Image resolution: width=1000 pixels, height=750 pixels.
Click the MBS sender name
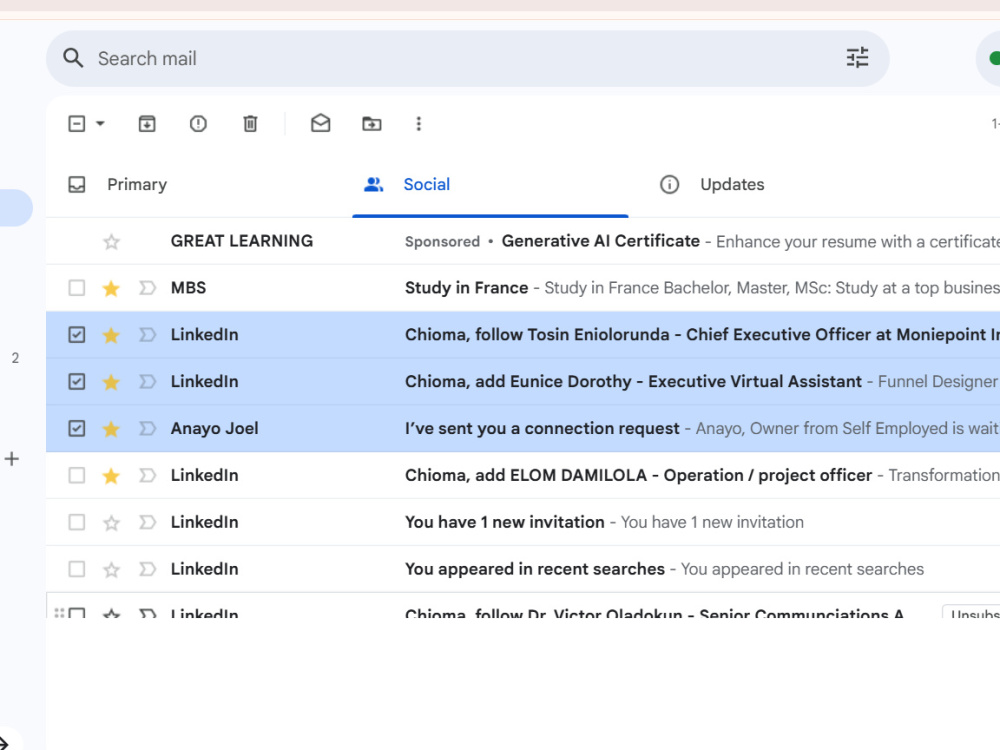[x=188, y=288]
